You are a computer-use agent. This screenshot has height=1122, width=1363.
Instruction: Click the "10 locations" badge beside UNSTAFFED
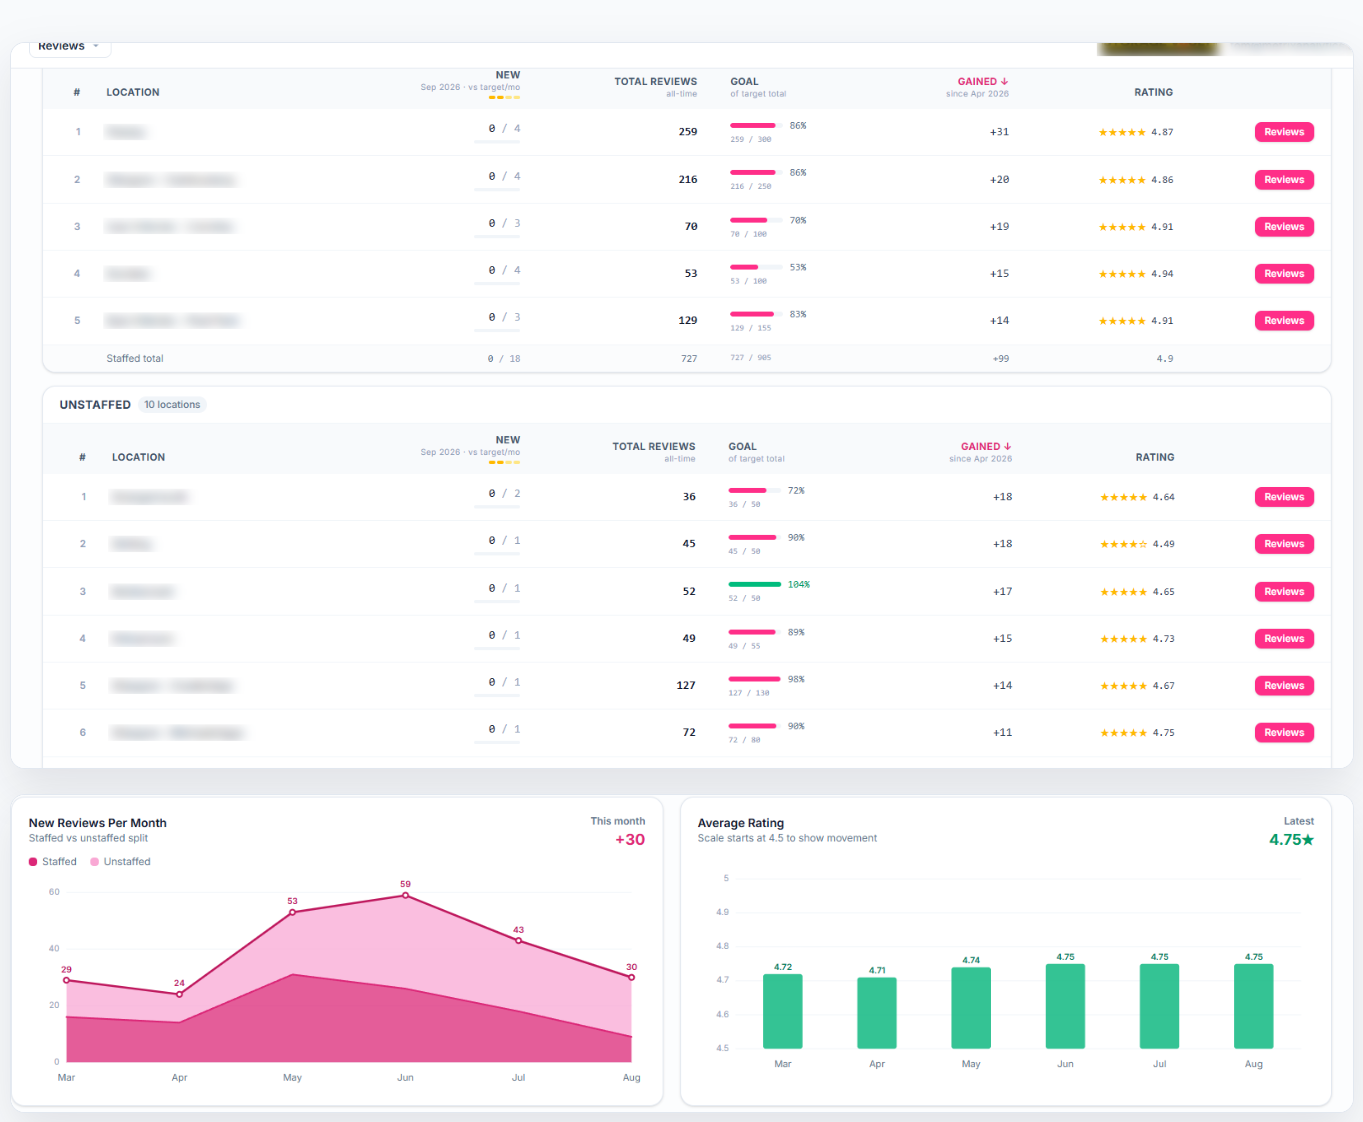[x=172, y=405]
